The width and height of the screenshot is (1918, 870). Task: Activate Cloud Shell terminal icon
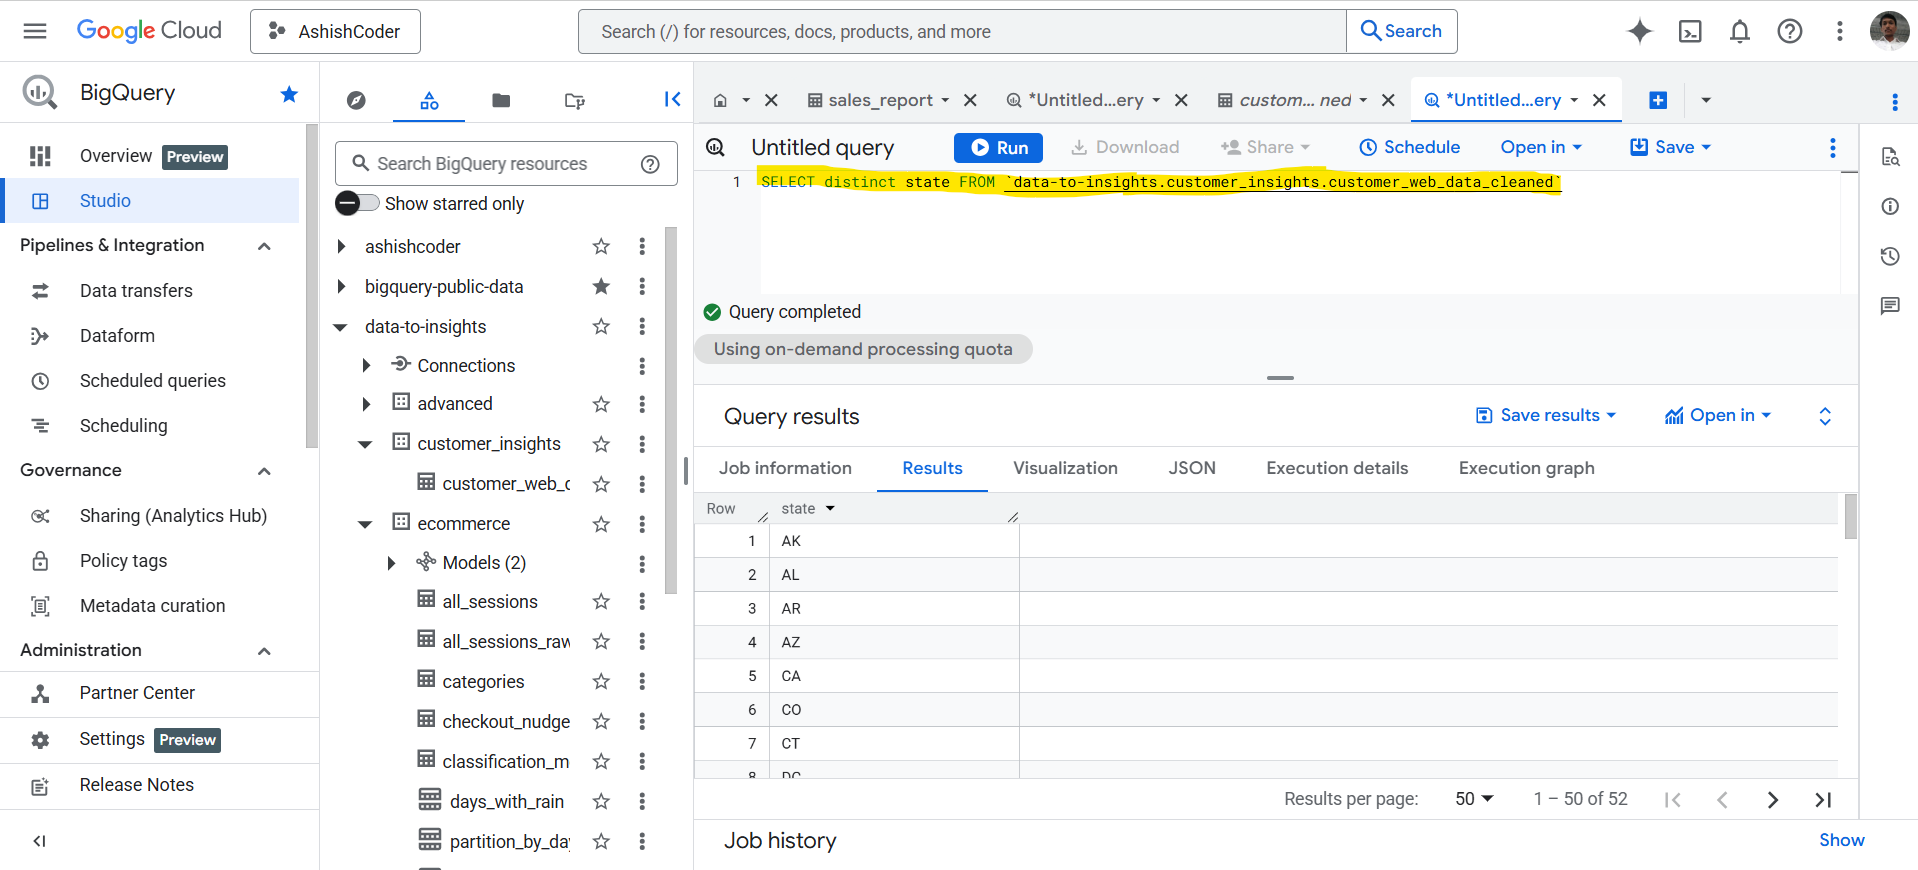pos(1690,31)
